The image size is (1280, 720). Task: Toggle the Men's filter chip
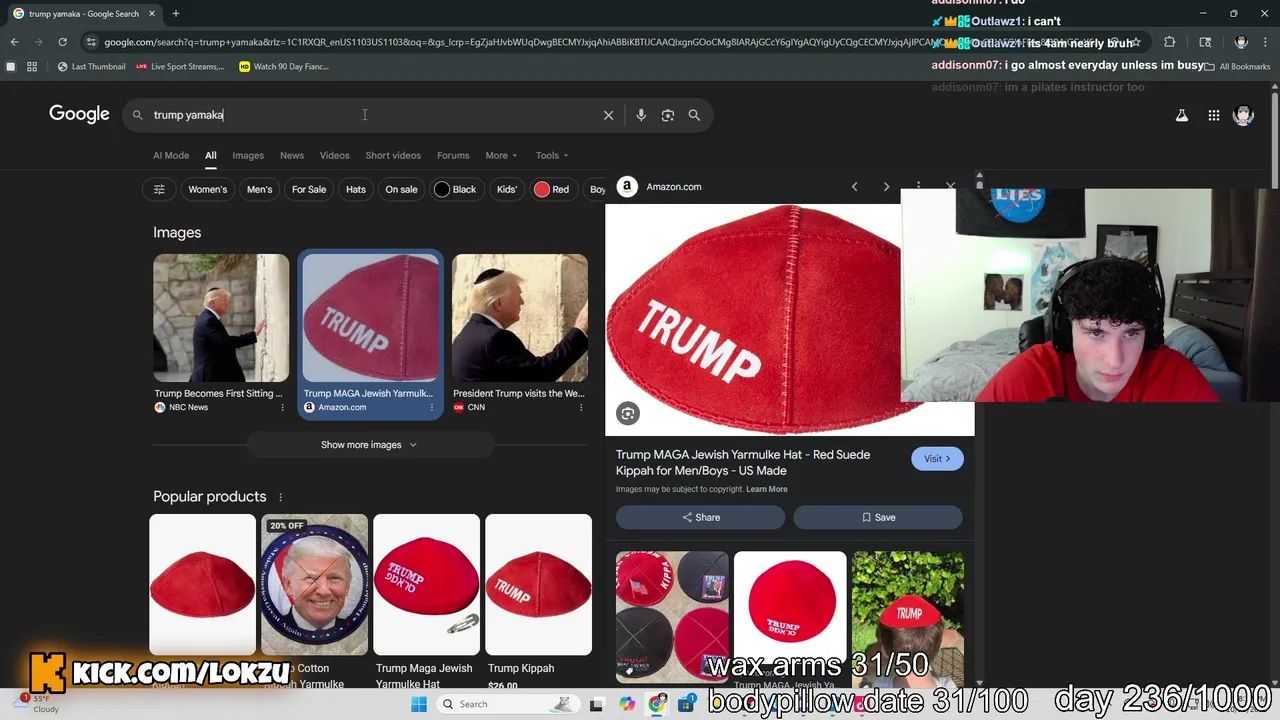(259, 189)
